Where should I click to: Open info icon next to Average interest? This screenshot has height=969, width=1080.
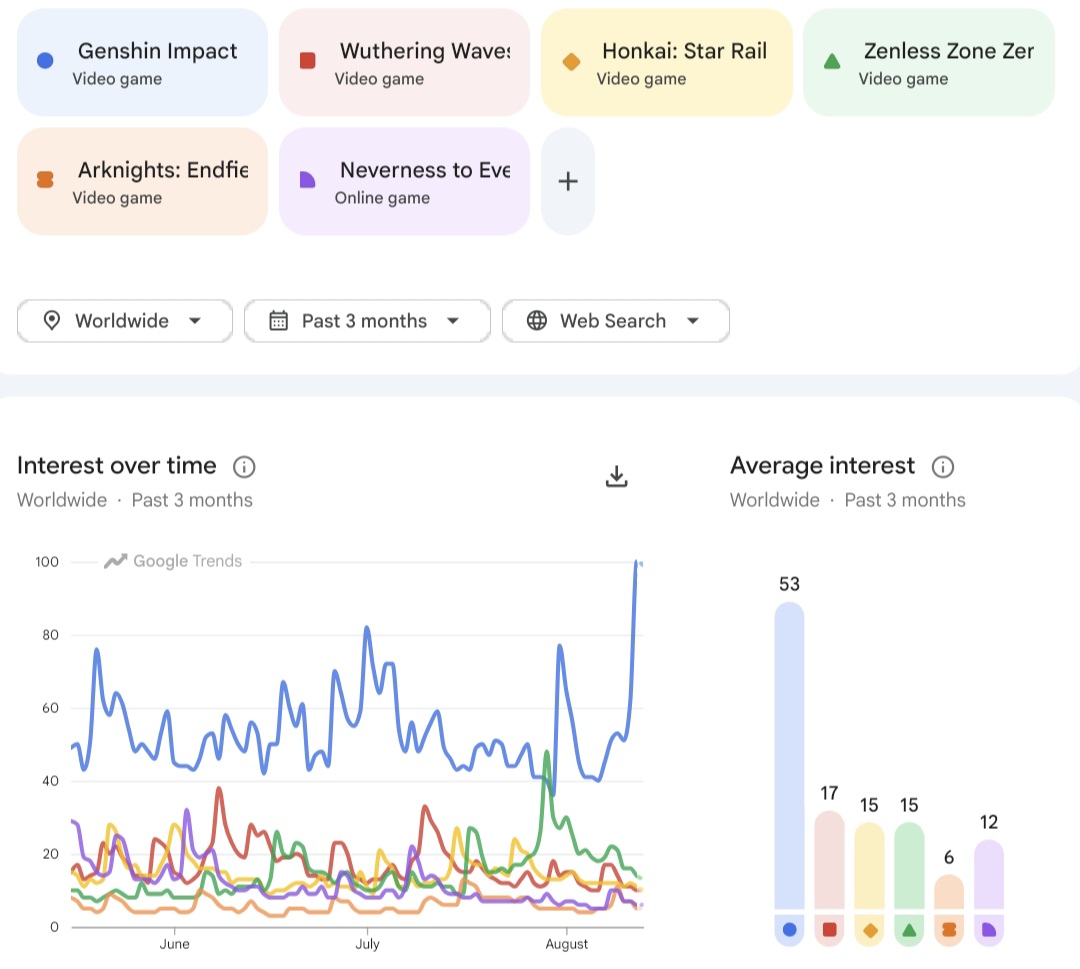point(943,467)
